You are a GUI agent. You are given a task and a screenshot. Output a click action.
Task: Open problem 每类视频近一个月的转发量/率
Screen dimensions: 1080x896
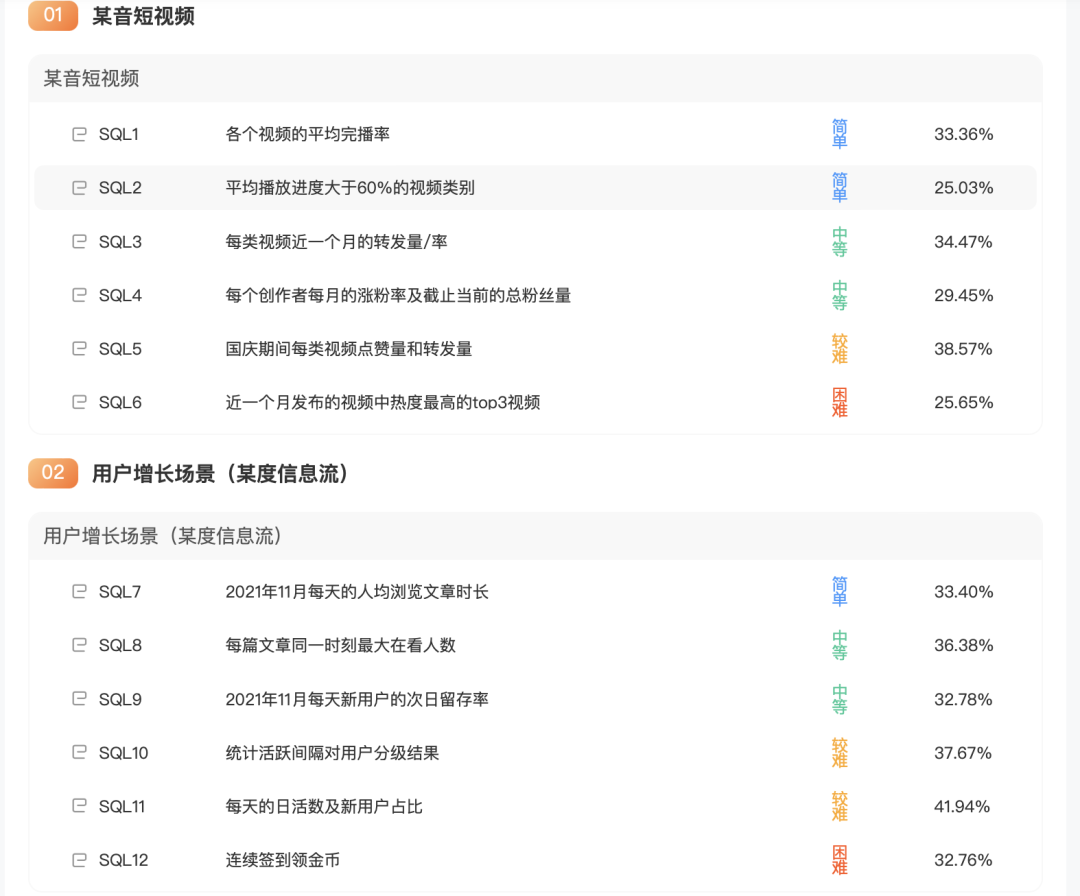pos(336,242)
